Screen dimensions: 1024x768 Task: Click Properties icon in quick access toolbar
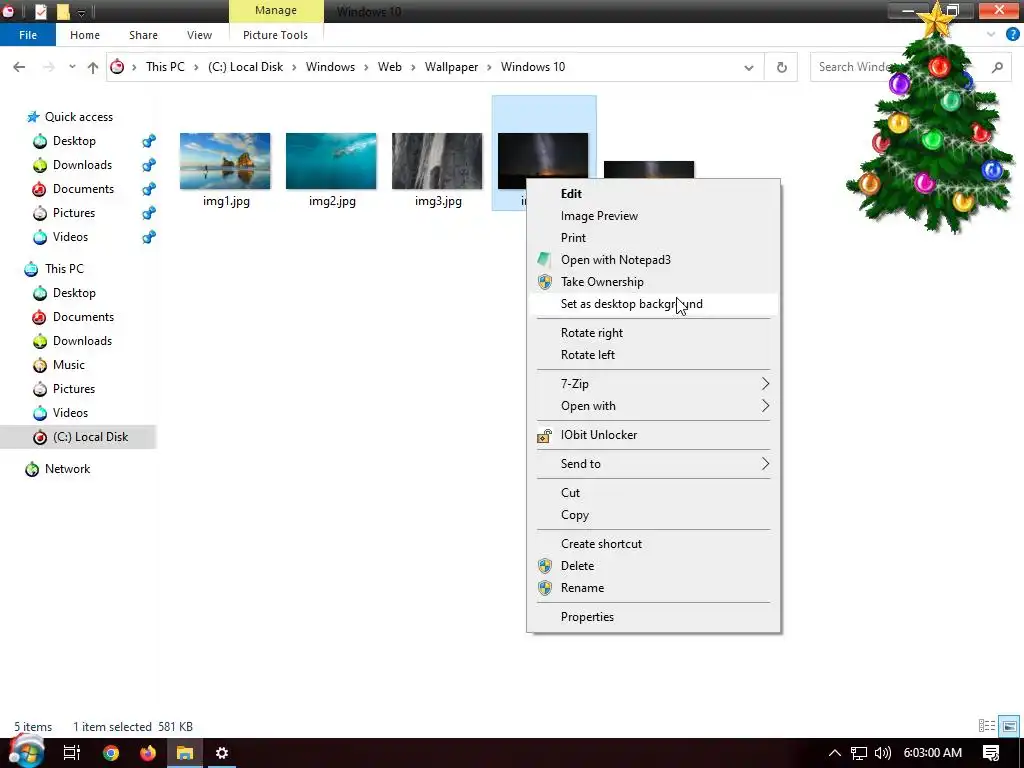[40, 11]
